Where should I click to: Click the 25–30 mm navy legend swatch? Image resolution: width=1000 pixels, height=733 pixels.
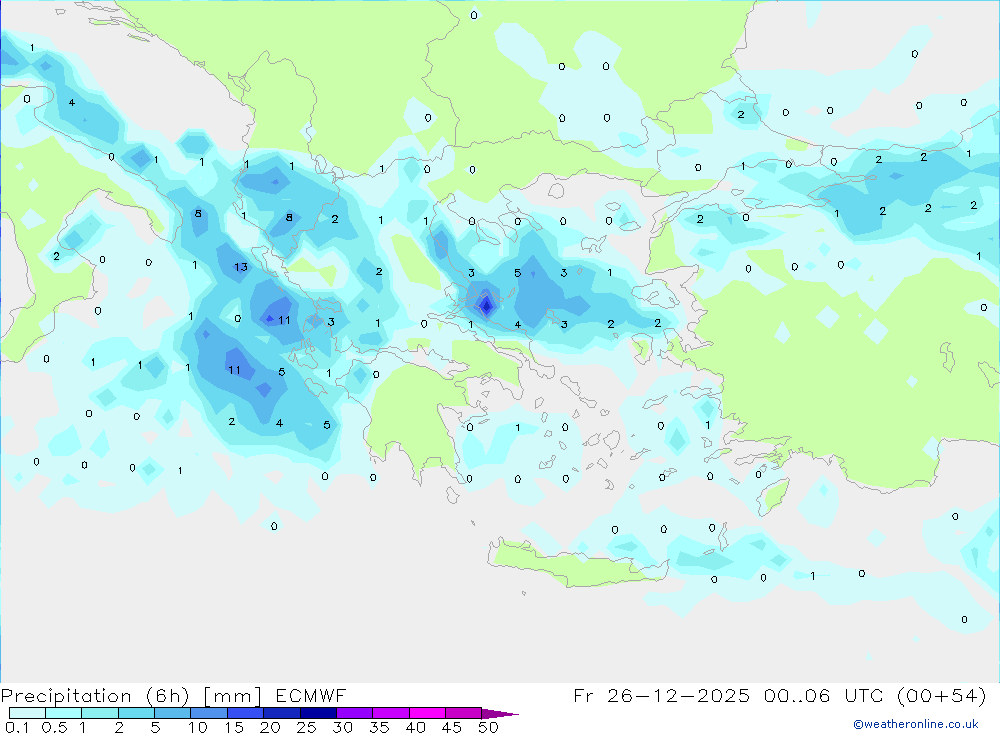tap(318, 713)
